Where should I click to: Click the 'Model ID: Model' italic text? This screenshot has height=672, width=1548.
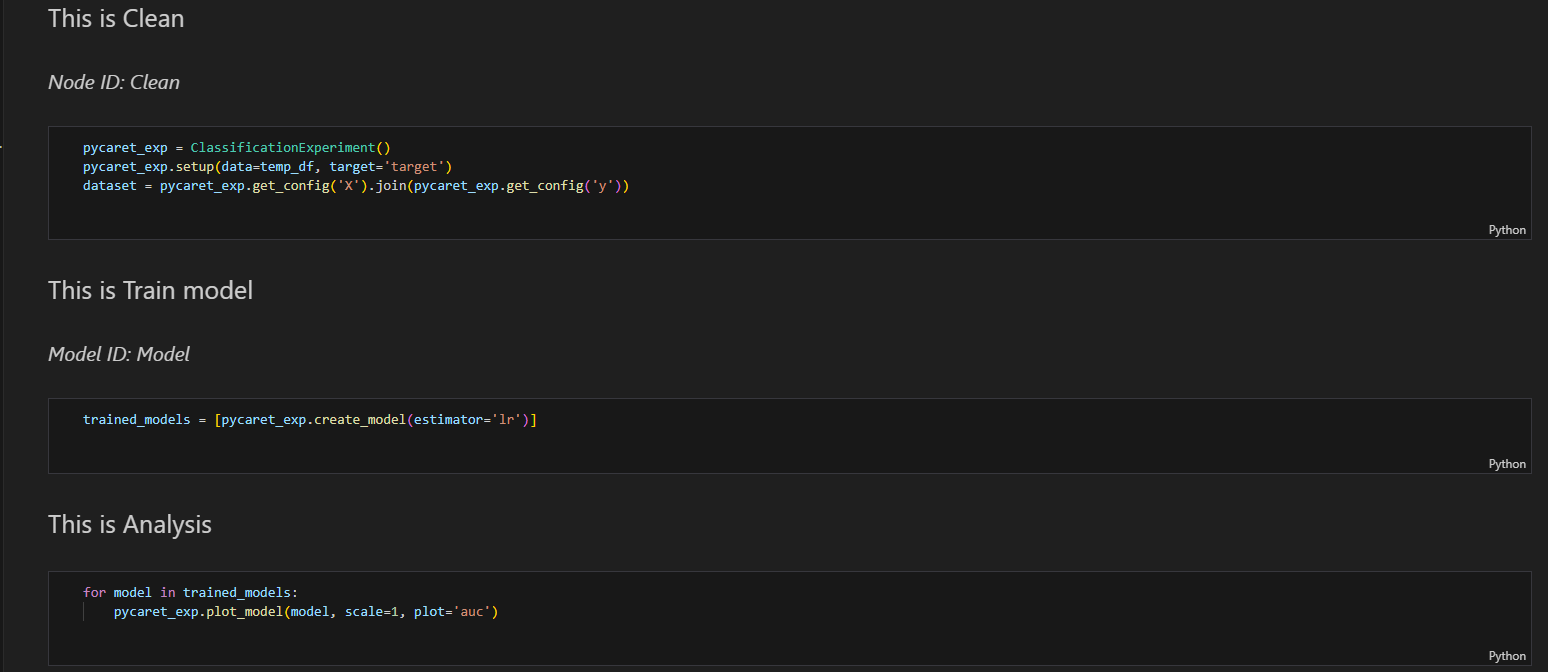pos(119,354)
